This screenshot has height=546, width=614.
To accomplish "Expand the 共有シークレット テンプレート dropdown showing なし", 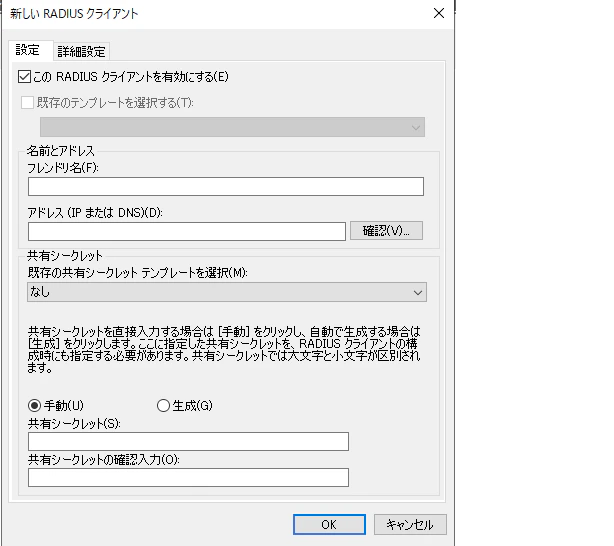I will coord(227,292).
